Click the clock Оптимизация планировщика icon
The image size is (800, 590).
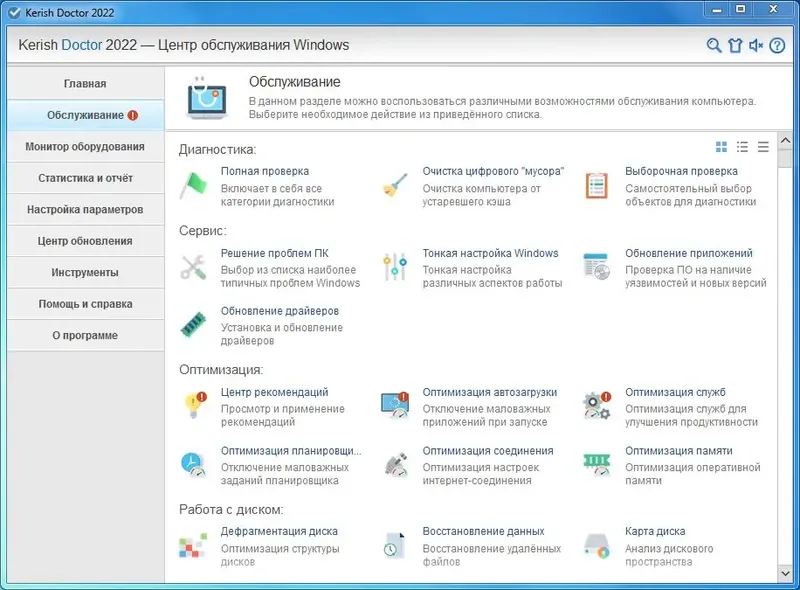193,464
